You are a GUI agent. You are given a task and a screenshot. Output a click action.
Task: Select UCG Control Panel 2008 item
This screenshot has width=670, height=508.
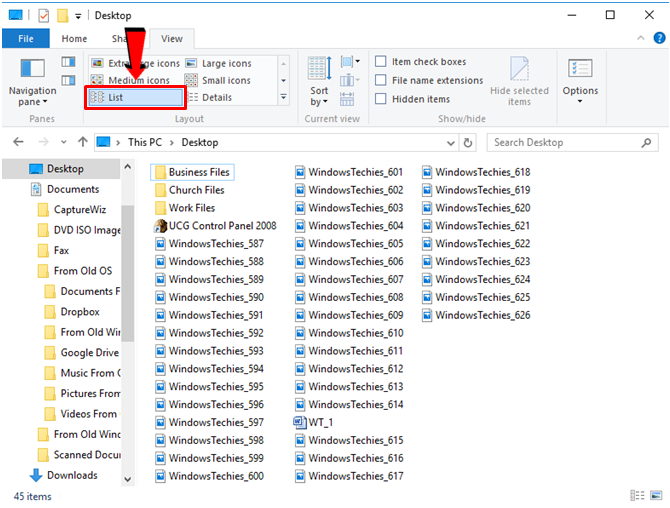point(215,226)
